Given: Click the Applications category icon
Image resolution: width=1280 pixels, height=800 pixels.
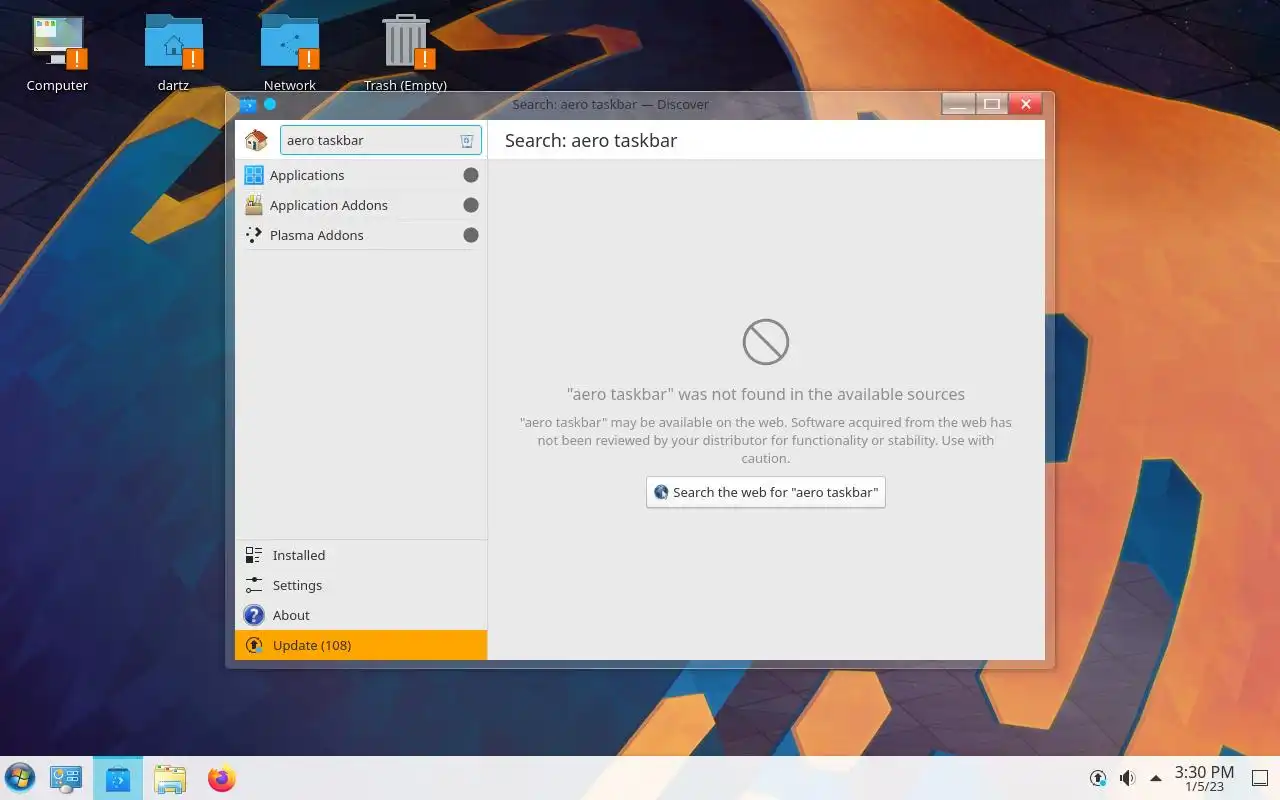Looking at the screenshot, I should click(254, 175).
